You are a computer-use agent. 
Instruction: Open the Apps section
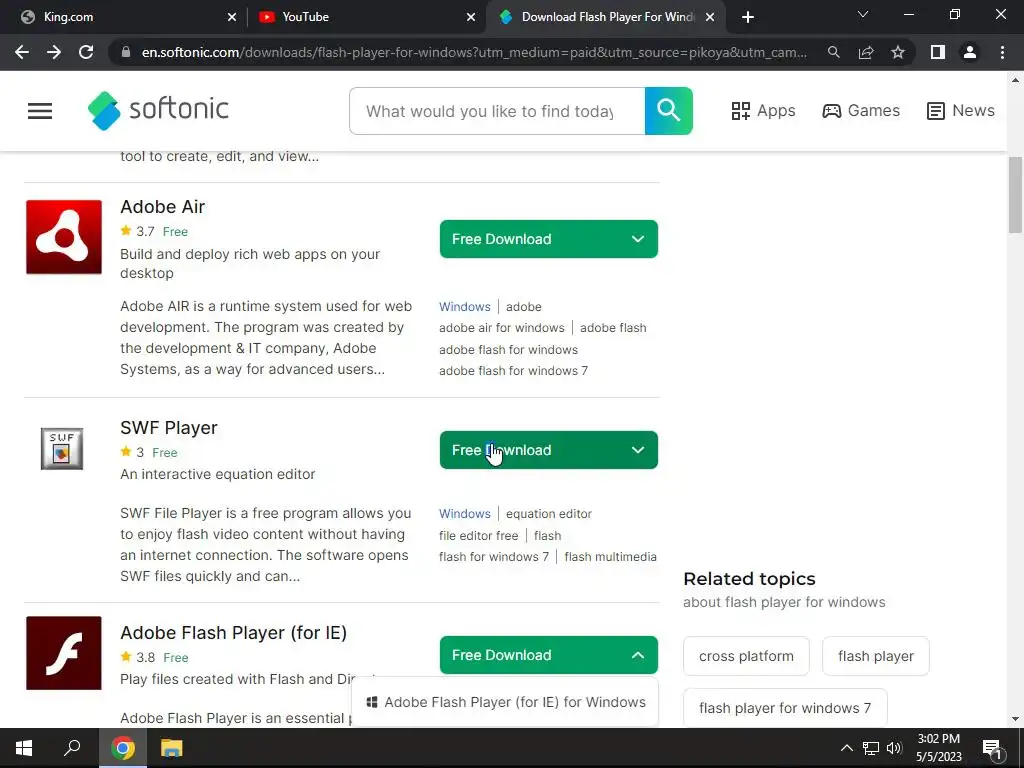[763, 111]
